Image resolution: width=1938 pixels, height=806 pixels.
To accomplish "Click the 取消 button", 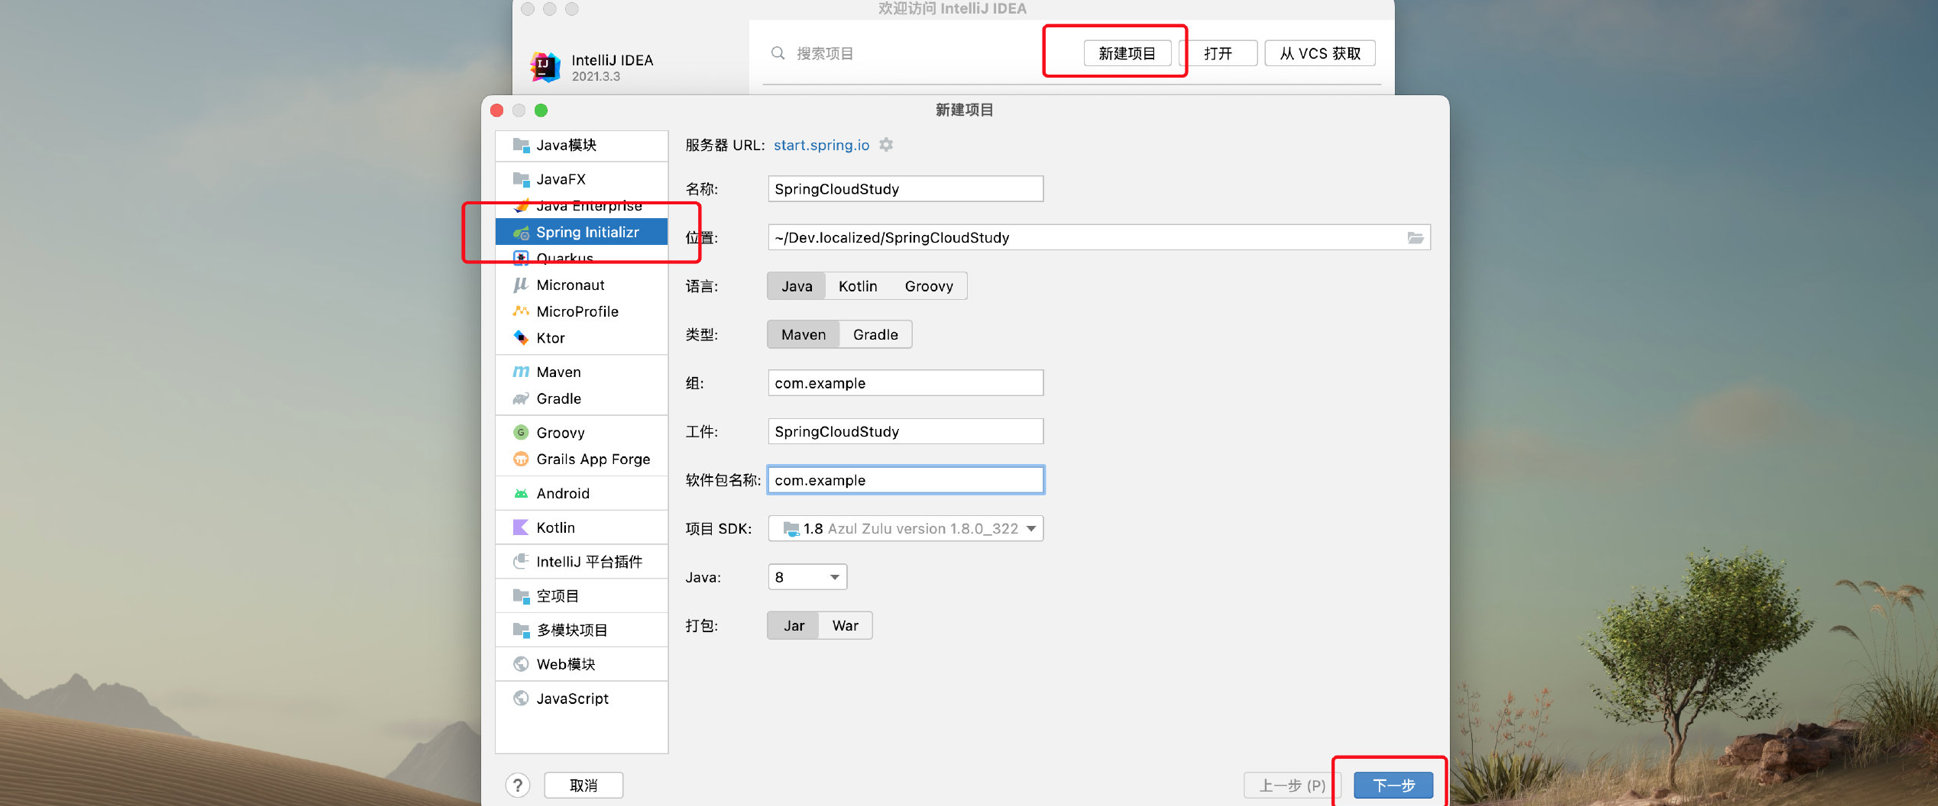I will (x=584, y=786).
